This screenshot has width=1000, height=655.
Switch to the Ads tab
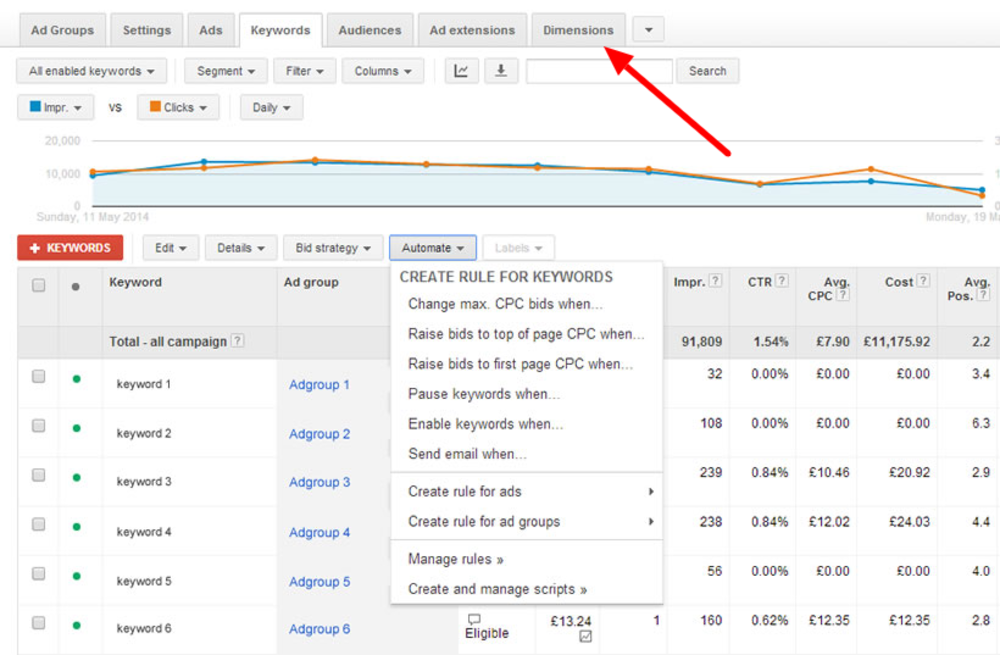point(210,30)
